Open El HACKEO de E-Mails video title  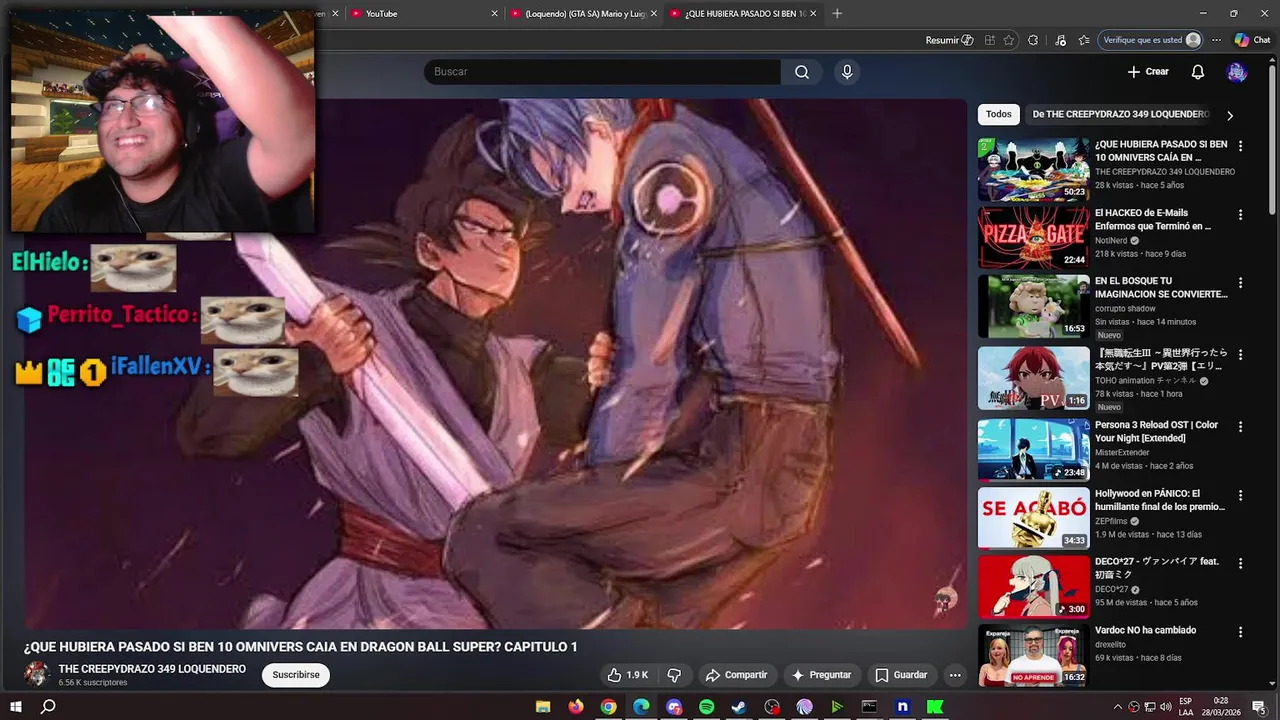pos(1153,219)
